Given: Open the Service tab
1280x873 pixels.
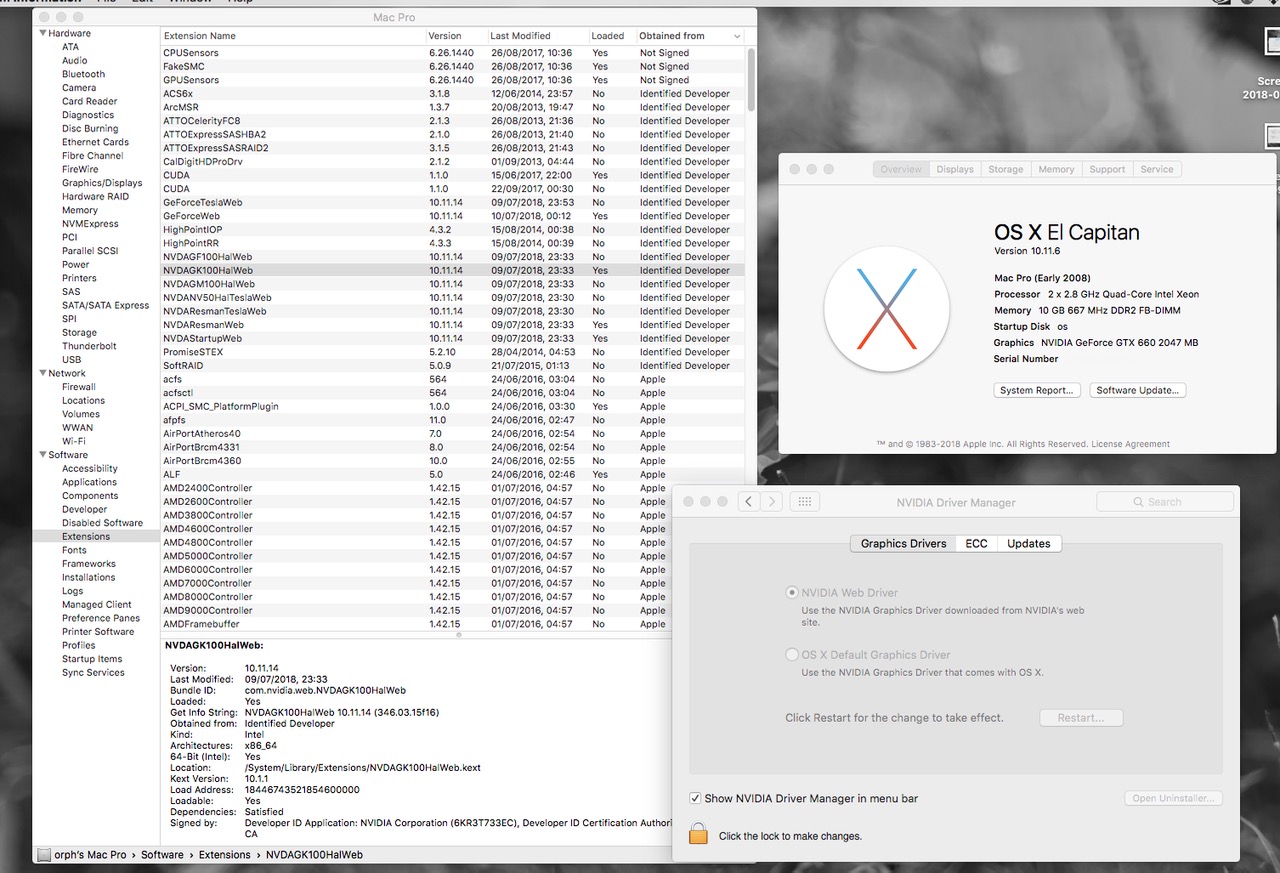Looking at the screenshot, I should click(x=1157, y=169).
